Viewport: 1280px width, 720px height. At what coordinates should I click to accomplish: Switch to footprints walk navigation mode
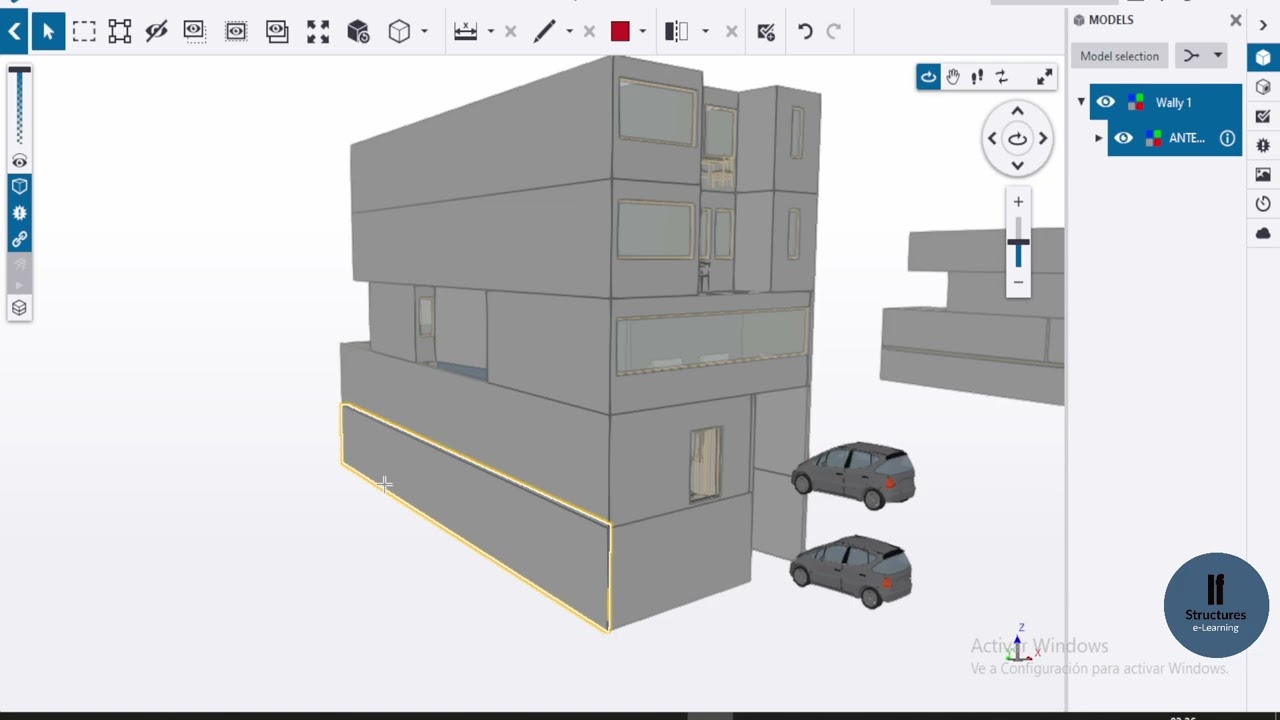point(977,77)
